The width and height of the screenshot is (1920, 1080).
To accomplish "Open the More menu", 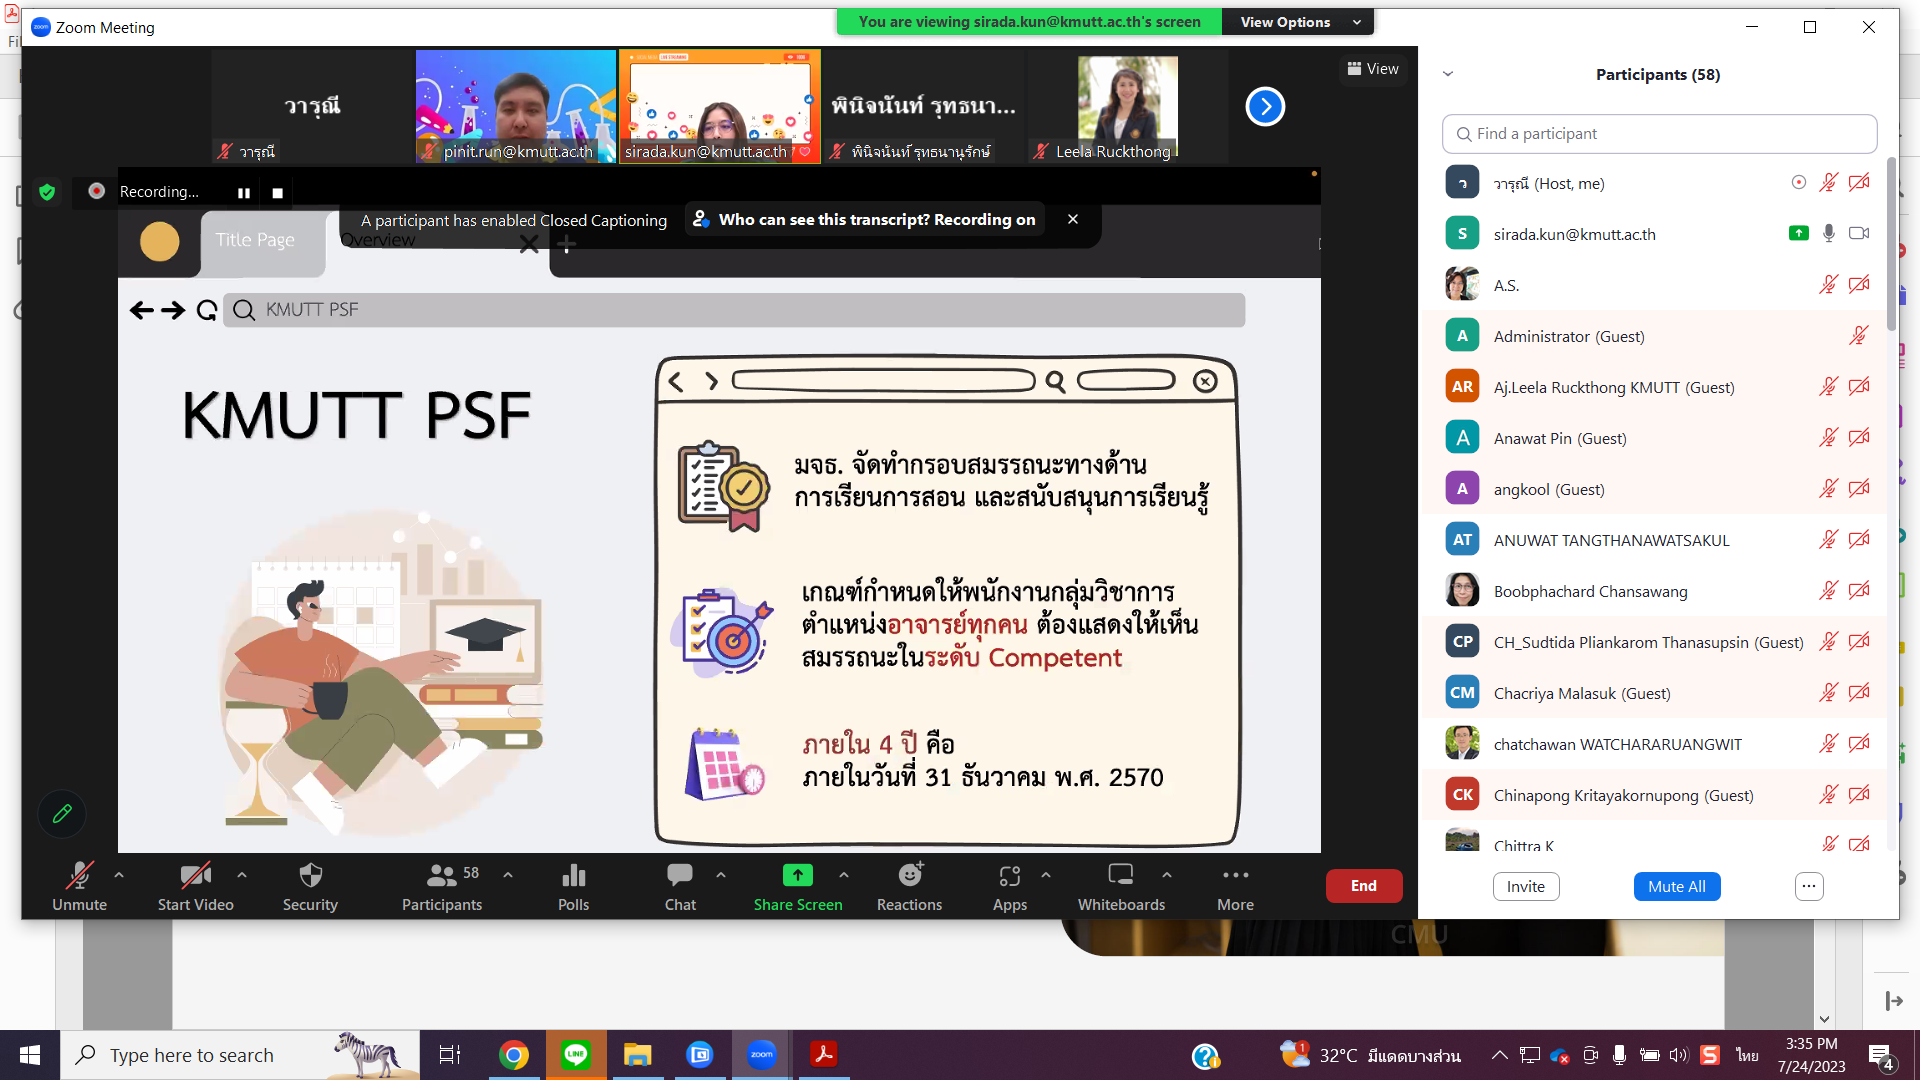I will pos(1235,885).
